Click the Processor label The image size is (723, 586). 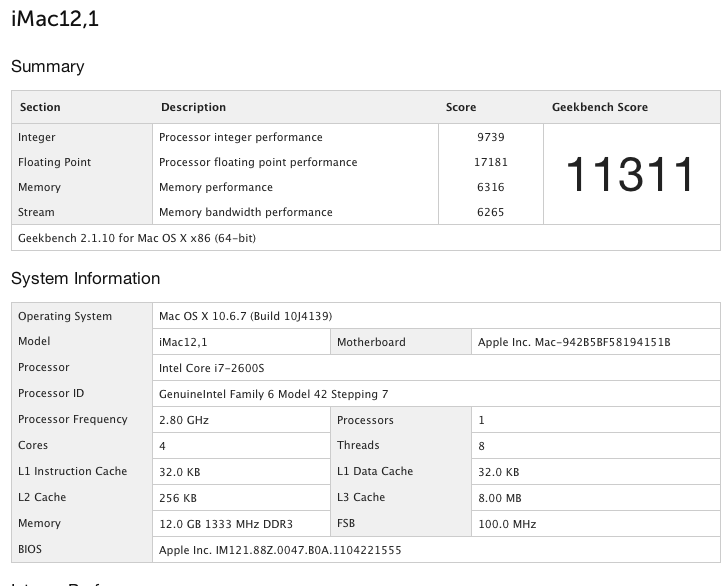click(x=43, y=367)
